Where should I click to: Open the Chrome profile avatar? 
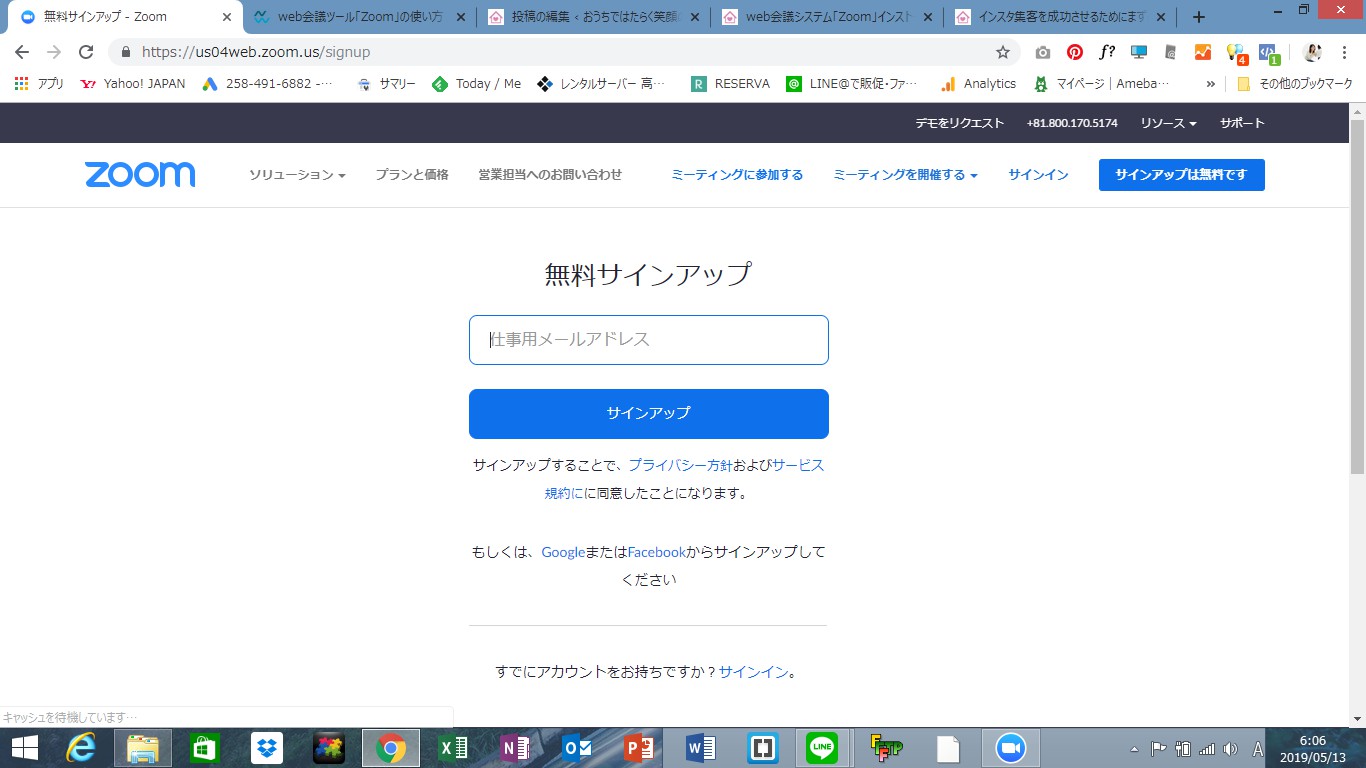tap(1313, 52)
